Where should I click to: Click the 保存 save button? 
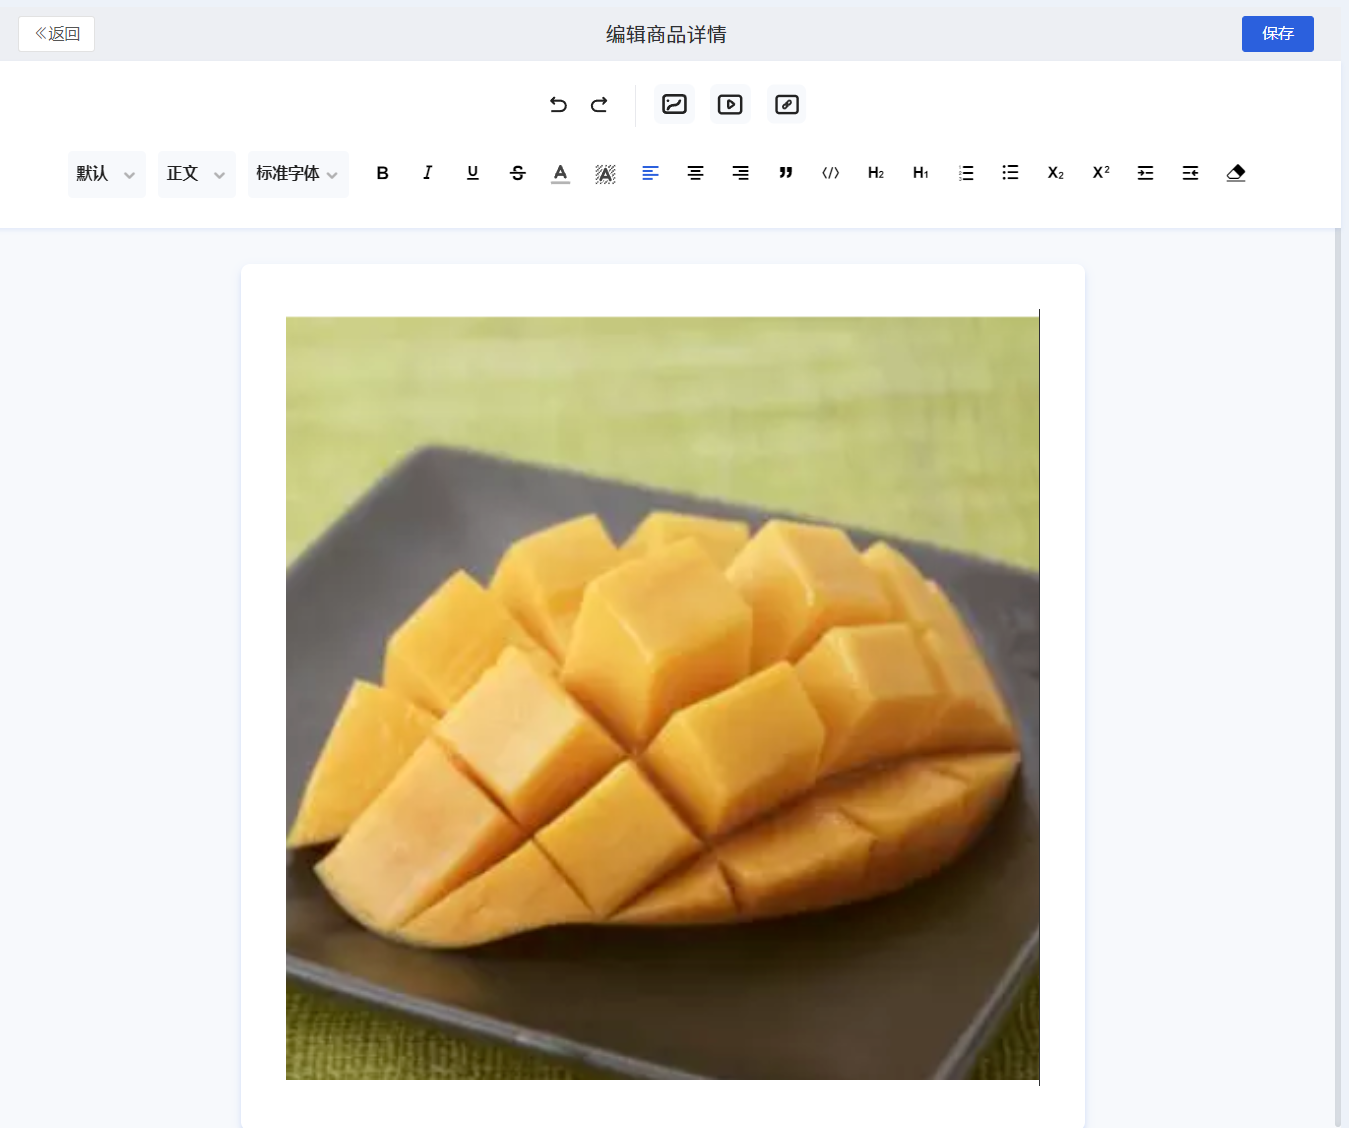click(x=1278, y=34)
